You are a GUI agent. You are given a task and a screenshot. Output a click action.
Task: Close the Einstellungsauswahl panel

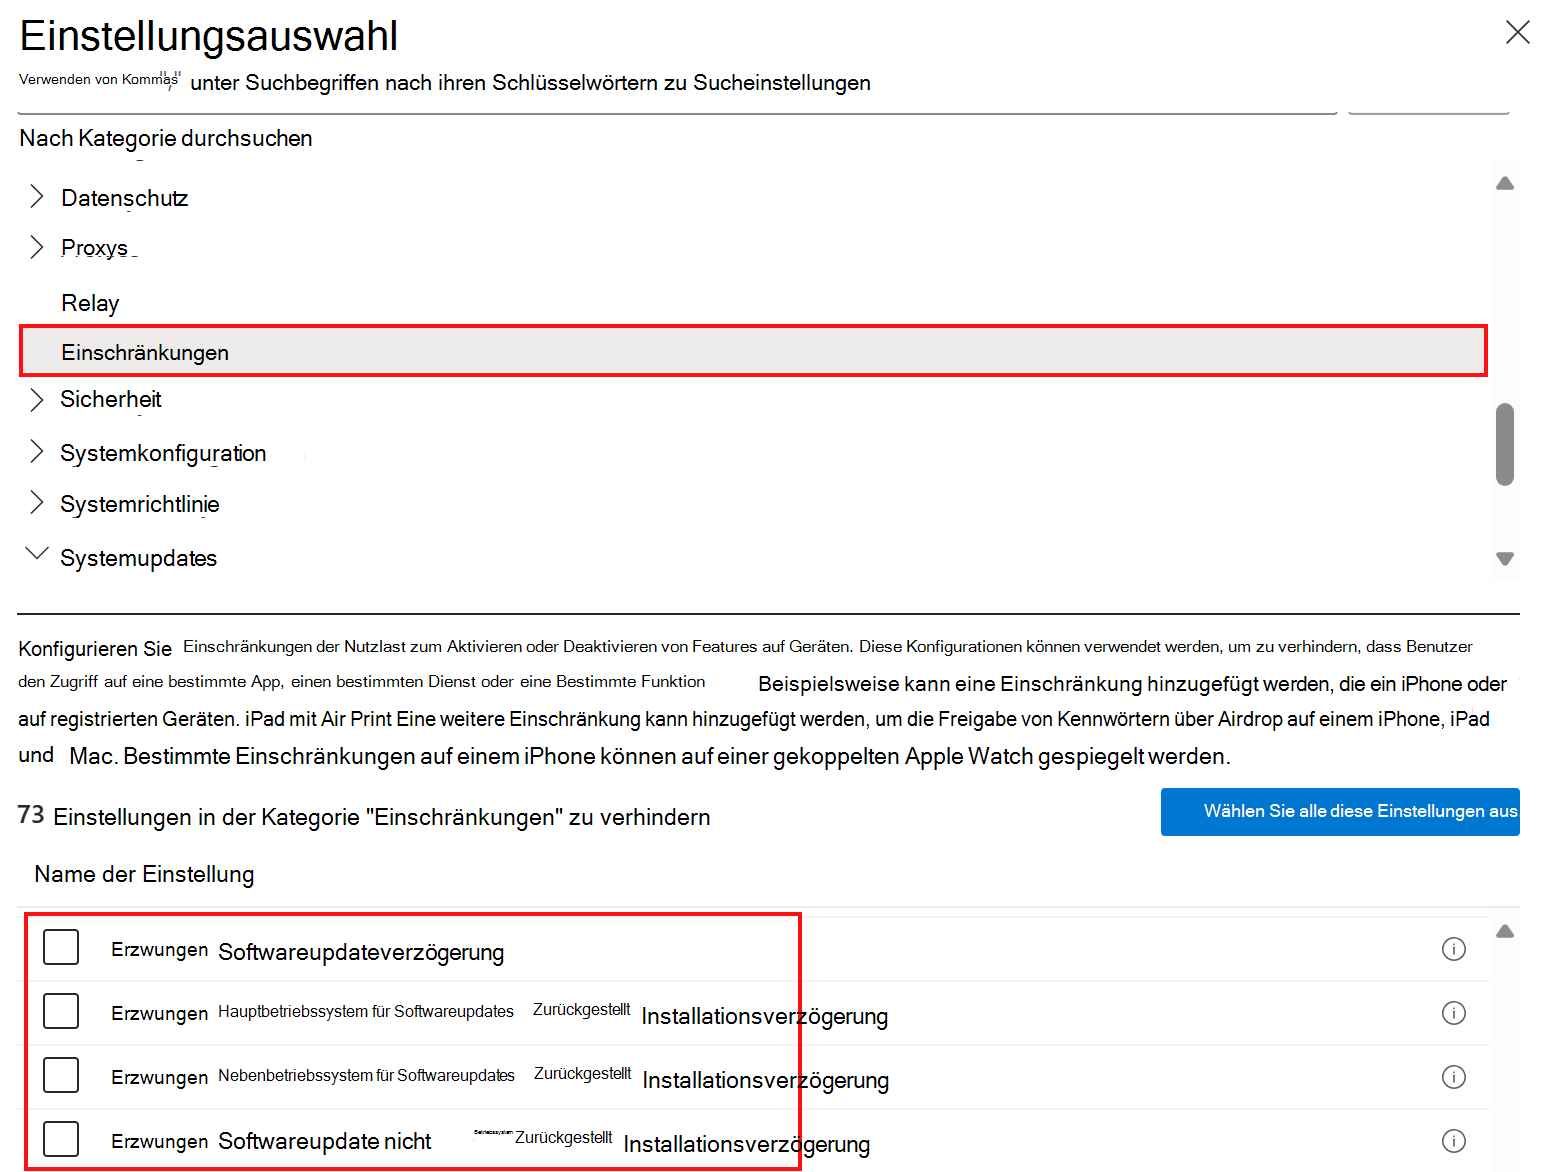tap(1517, 33)
